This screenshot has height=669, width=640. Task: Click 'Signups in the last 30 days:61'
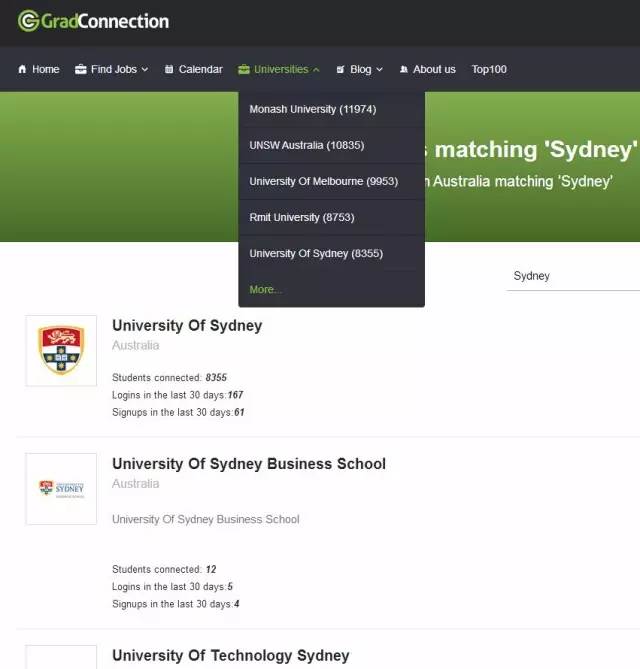178,412
